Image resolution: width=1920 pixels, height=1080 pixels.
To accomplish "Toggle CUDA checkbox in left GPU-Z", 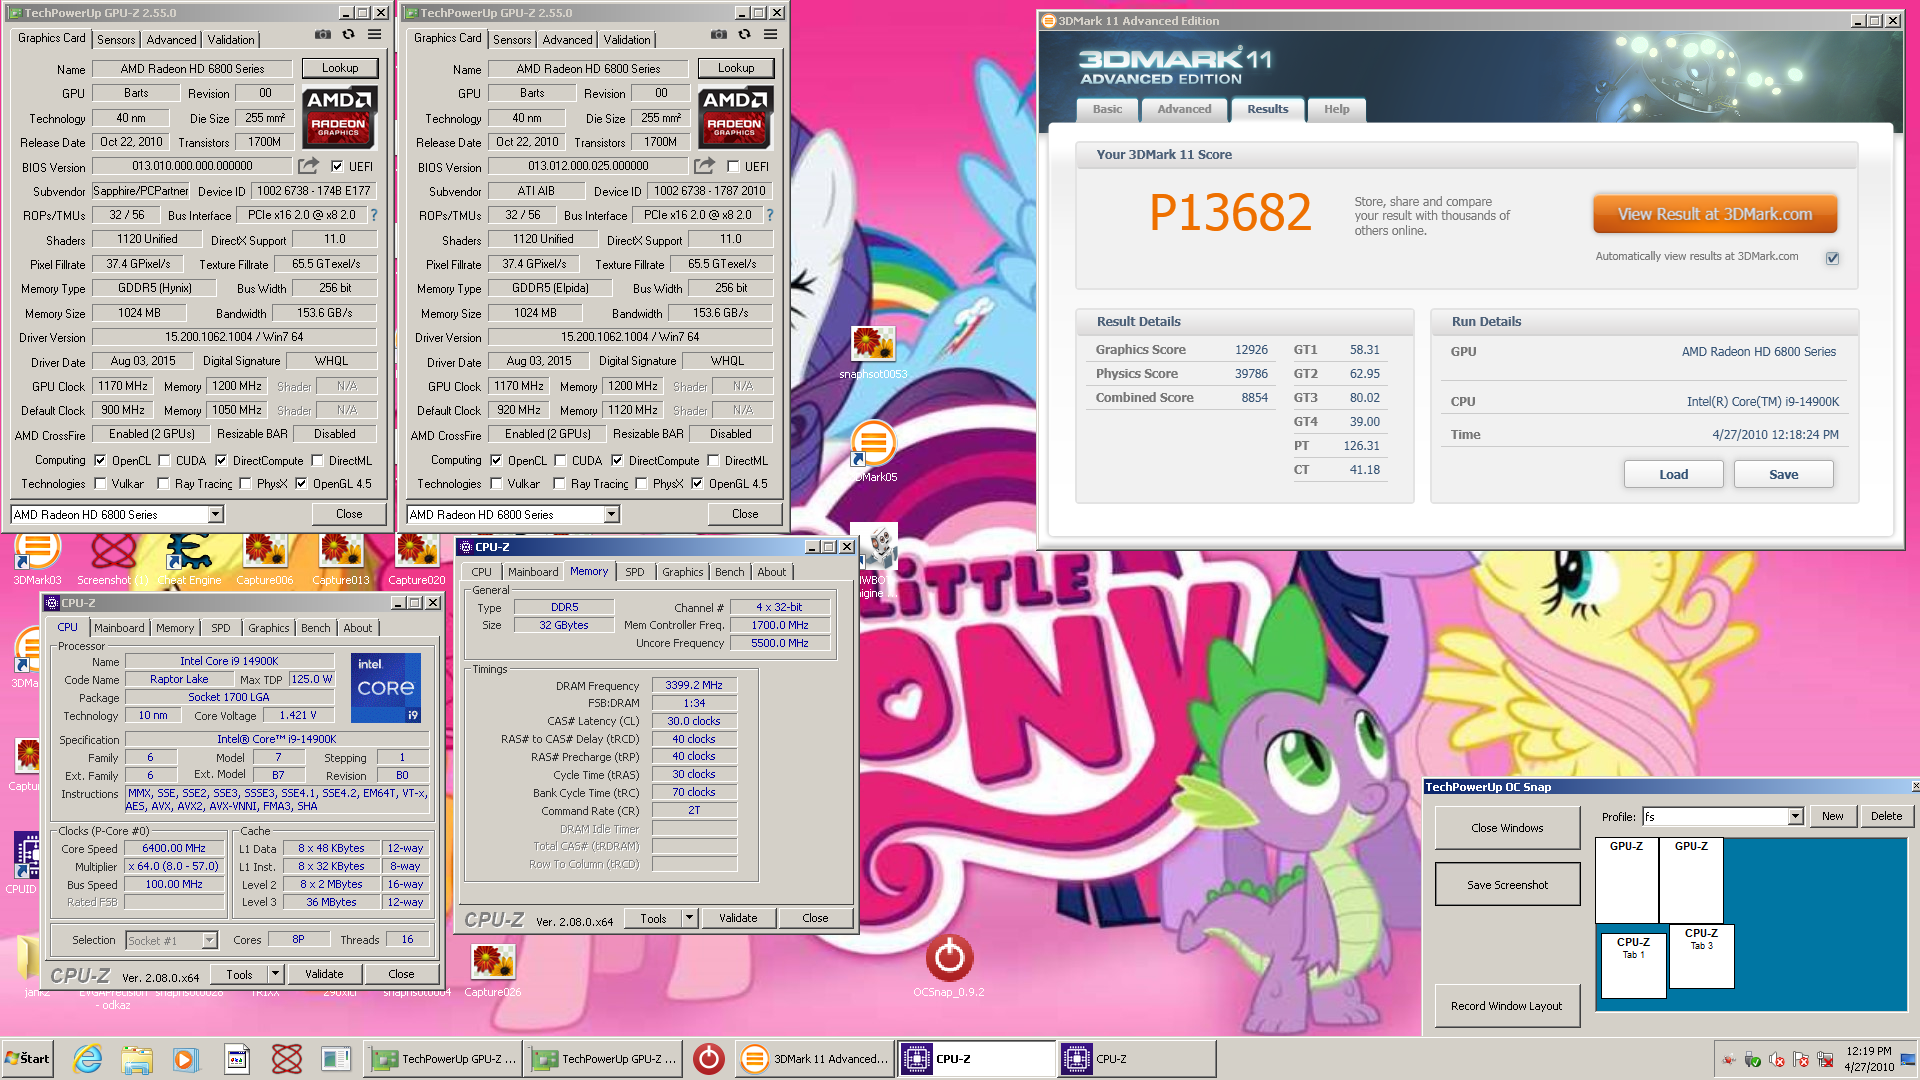I will click(x=164, y=461).
